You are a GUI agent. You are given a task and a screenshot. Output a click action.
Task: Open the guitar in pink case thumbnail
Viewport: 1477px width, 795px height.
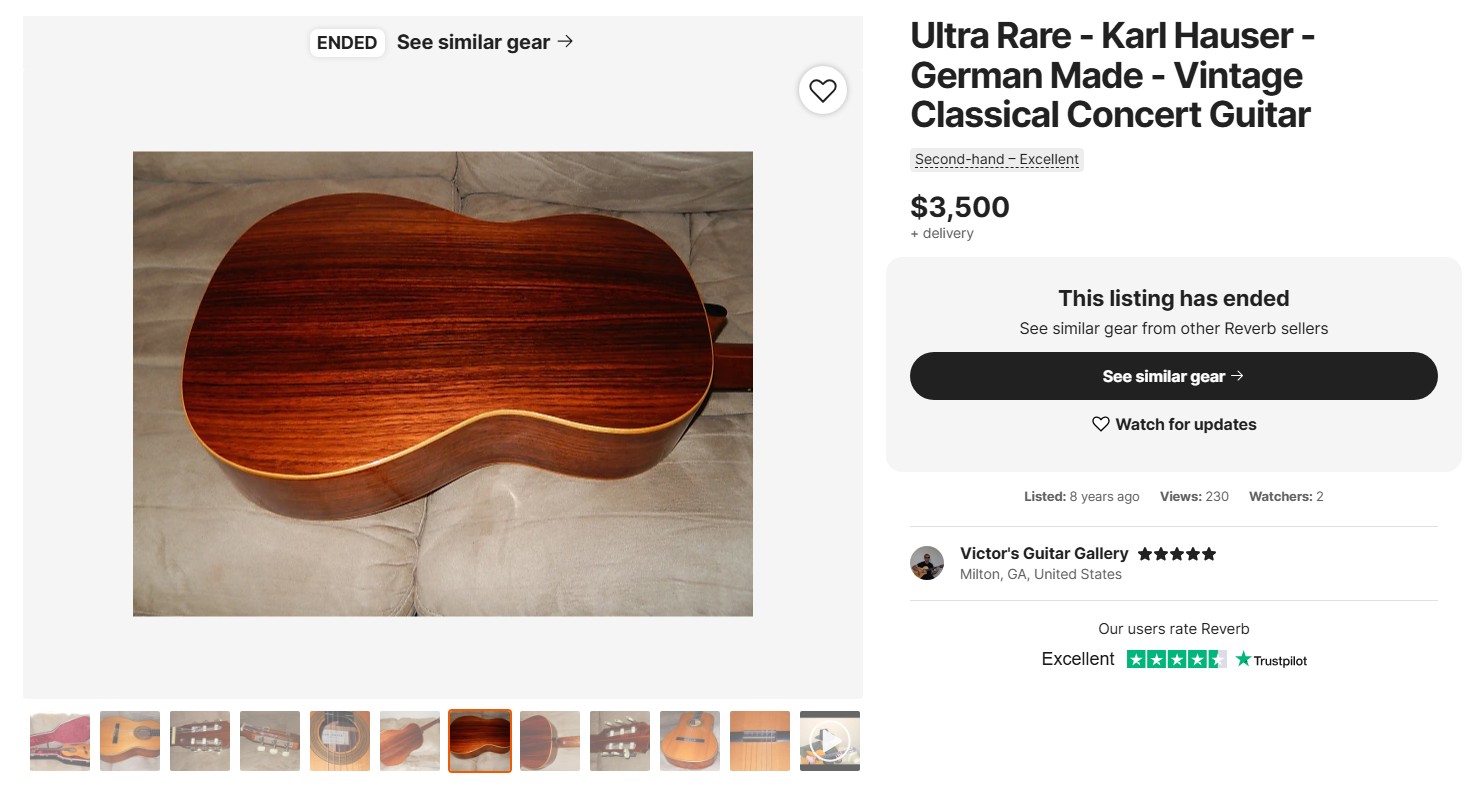[60, 741]
